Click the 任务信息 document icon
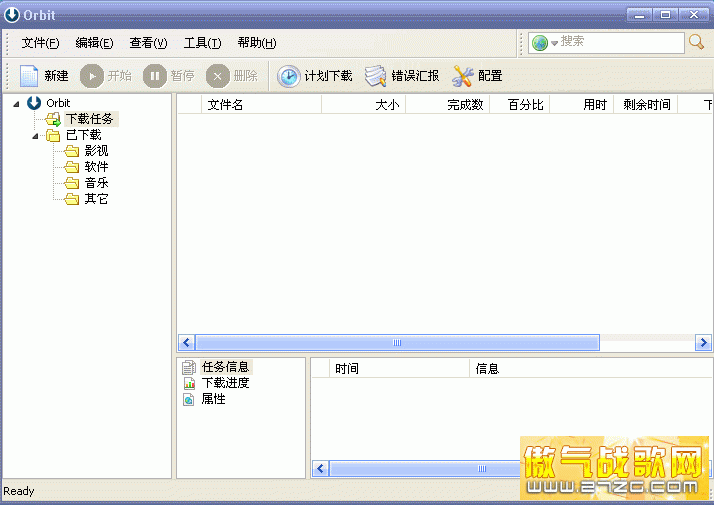 pos(189,367)
